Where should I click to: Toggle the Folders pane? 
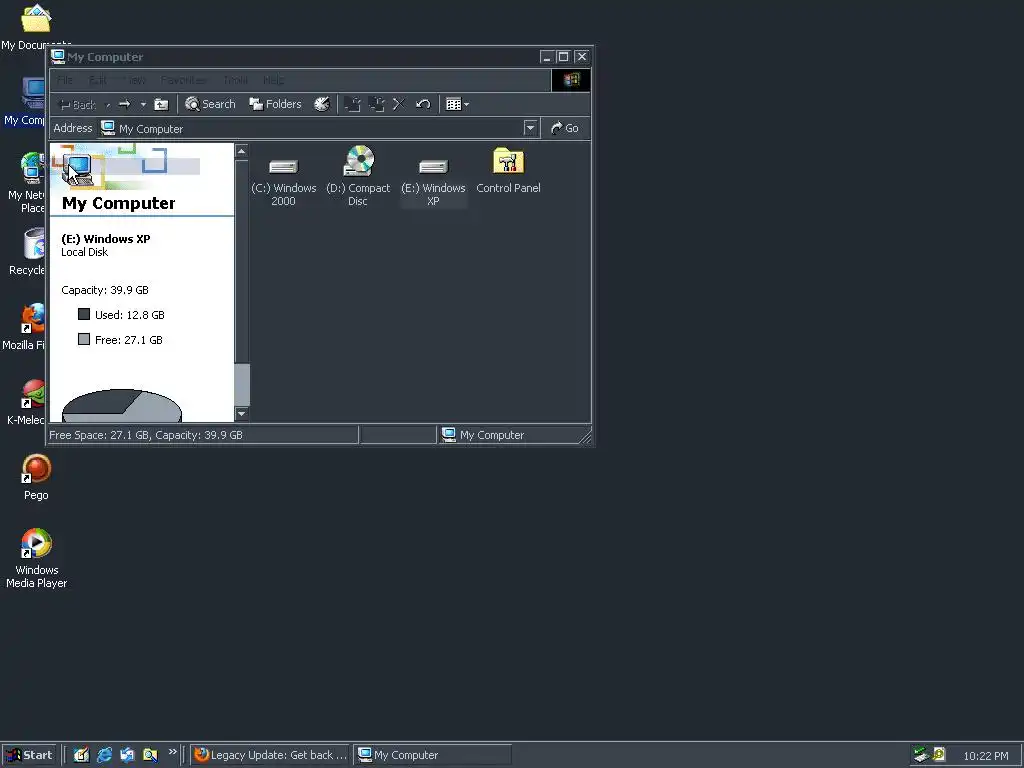coord(276,104)
